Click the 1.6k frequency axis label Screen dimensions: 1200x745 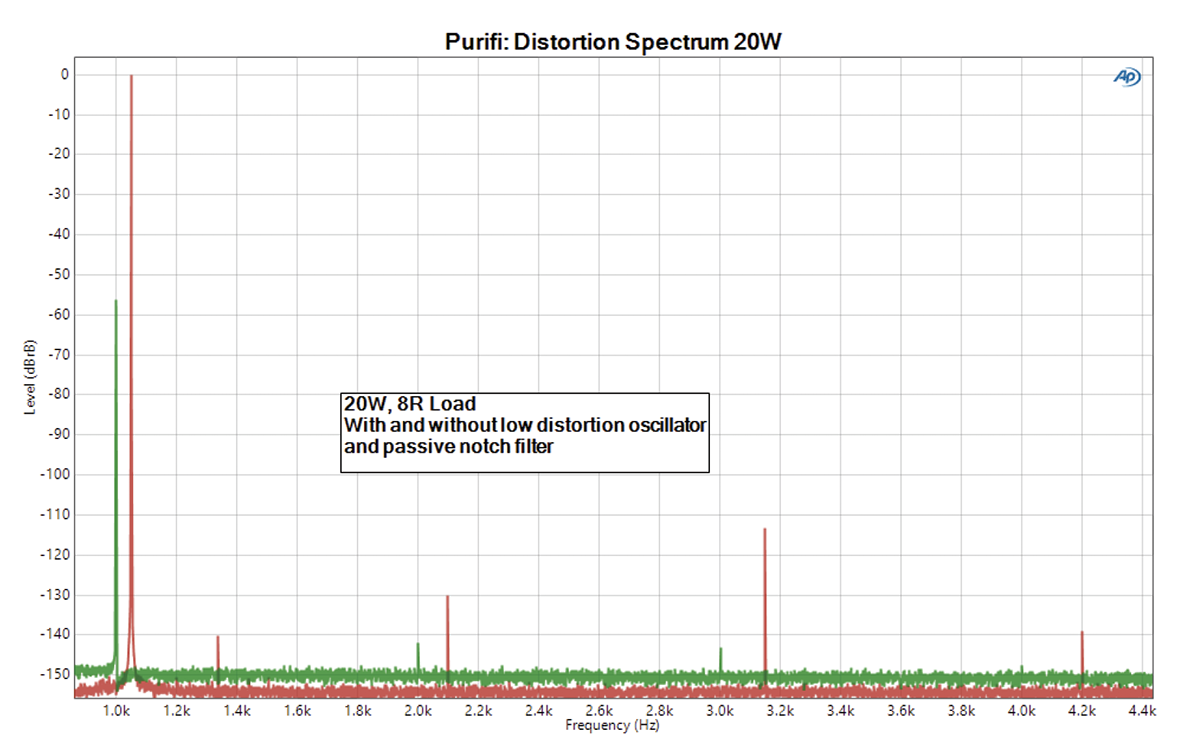(x=297, y=711)
